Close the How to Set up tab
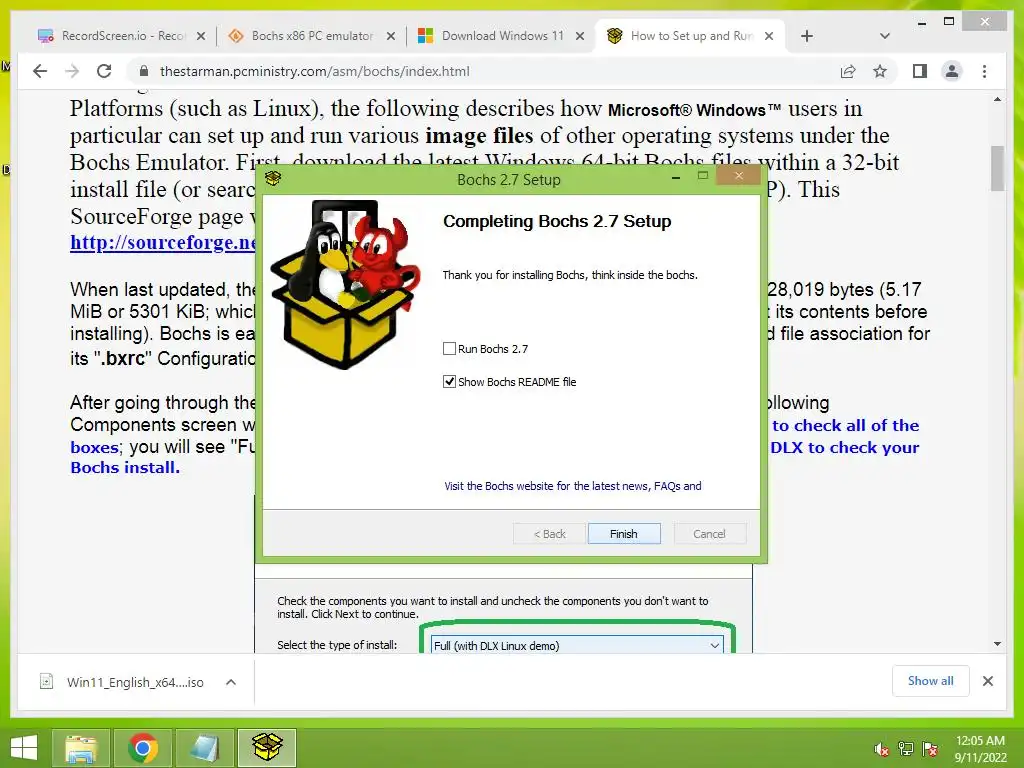 (x=769, y=36)
